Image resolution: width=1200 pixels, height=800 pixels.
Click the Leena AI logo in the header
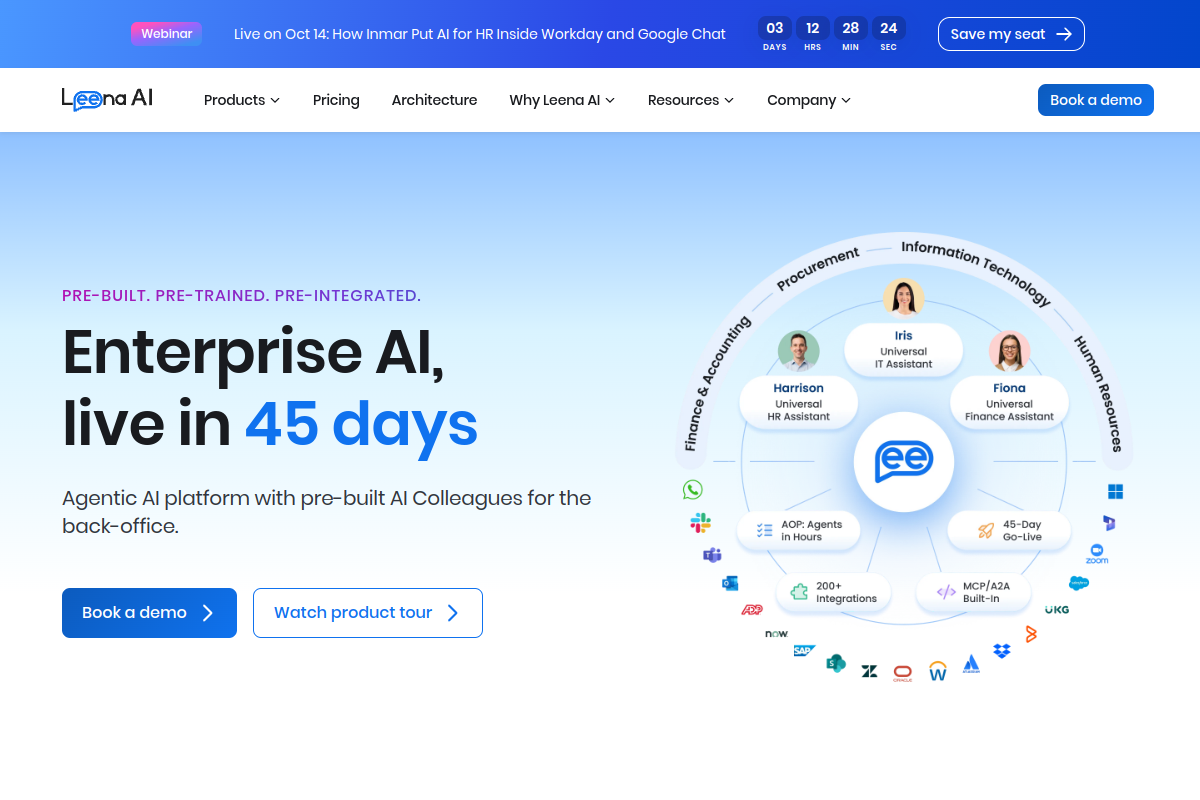click(x=107, y=100)
